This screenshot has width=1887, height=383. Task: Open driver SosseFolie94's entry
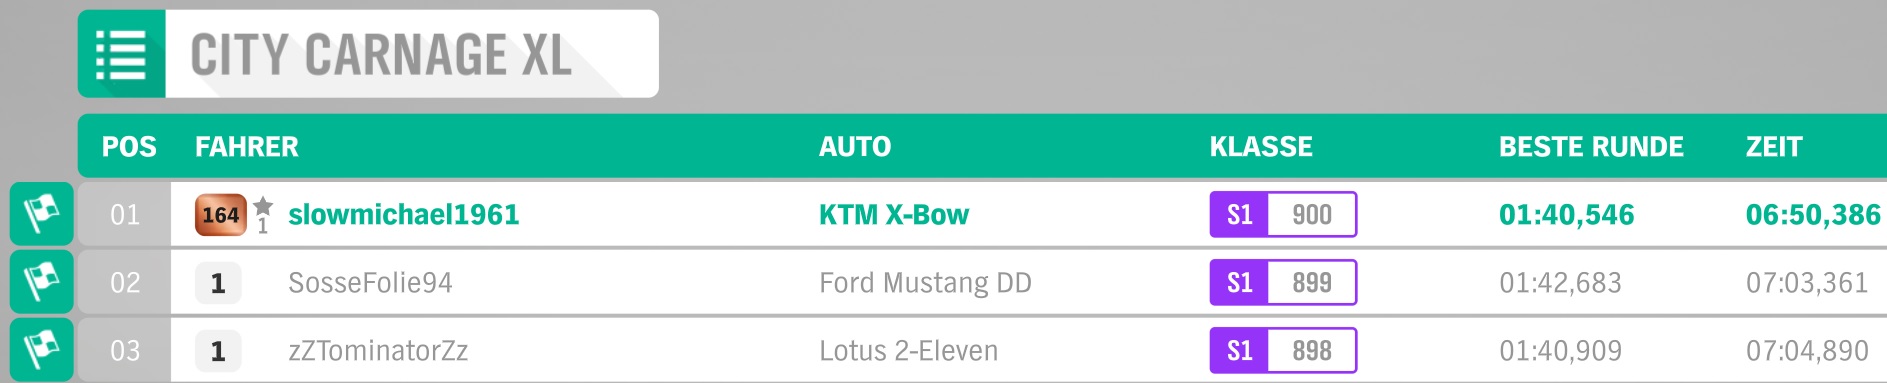click(x=370, y=283)
